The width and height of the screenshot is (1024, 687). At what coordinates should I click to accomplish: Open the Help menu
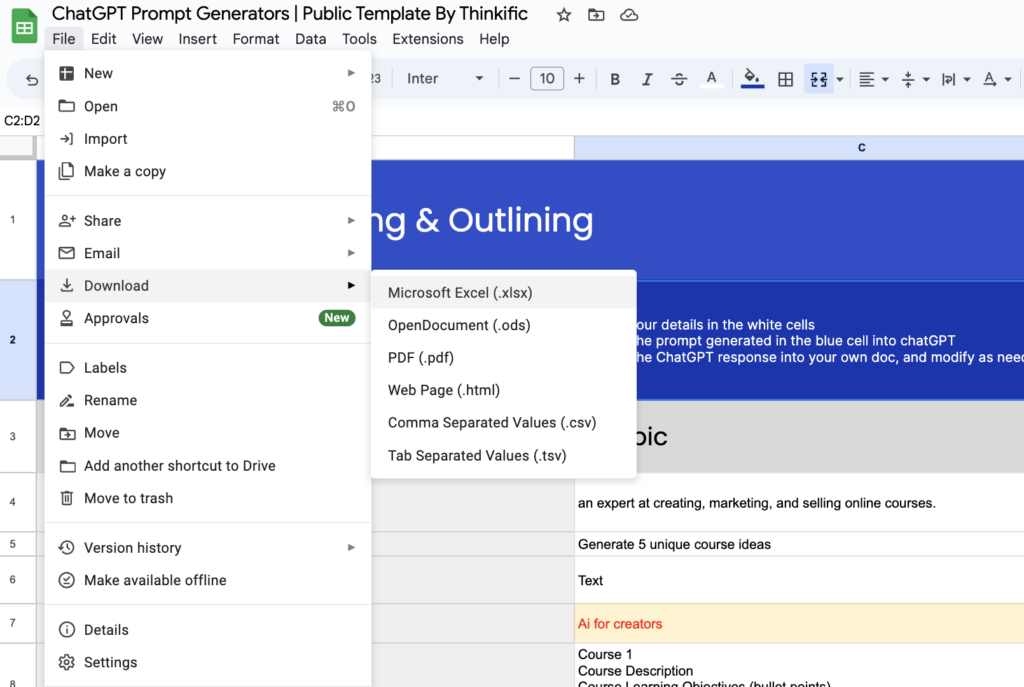pyautogui.click(x=494, y=39)
